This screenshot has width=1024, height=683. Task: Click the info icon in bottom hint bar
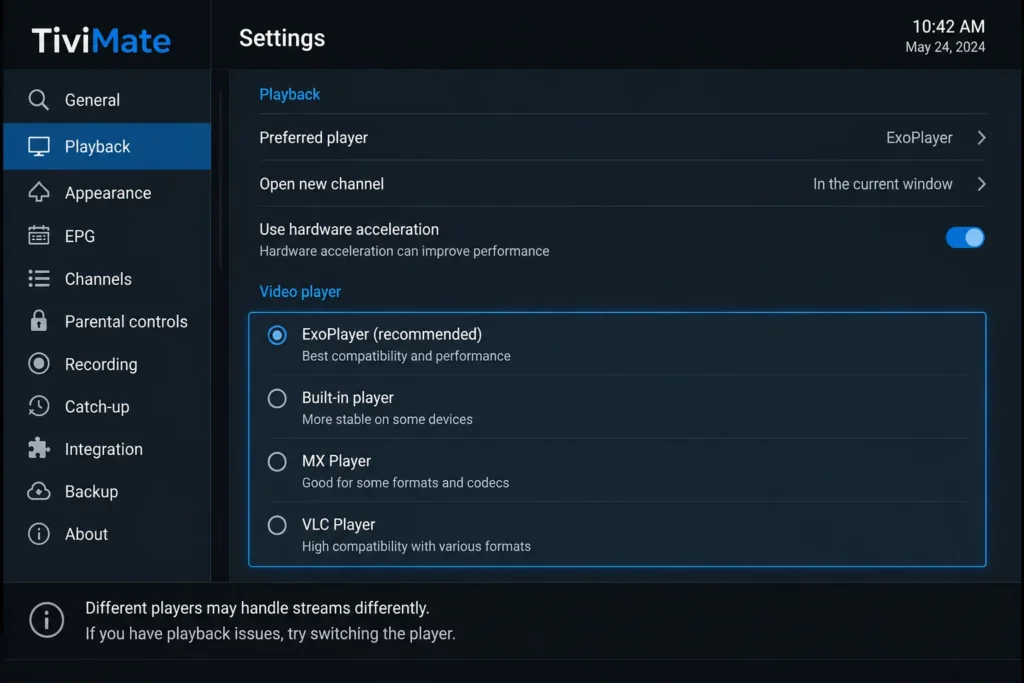click(46, 620)
